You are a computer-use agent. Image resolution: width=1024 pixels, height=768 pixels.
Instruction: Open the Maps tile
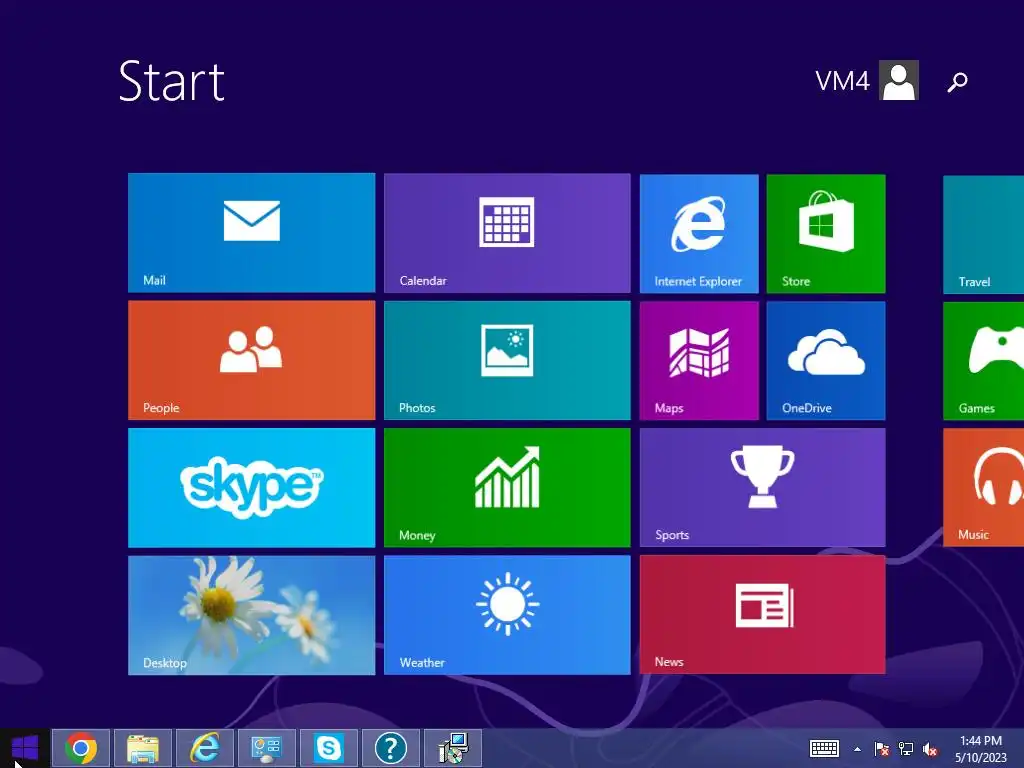click(x=699, y=360)
